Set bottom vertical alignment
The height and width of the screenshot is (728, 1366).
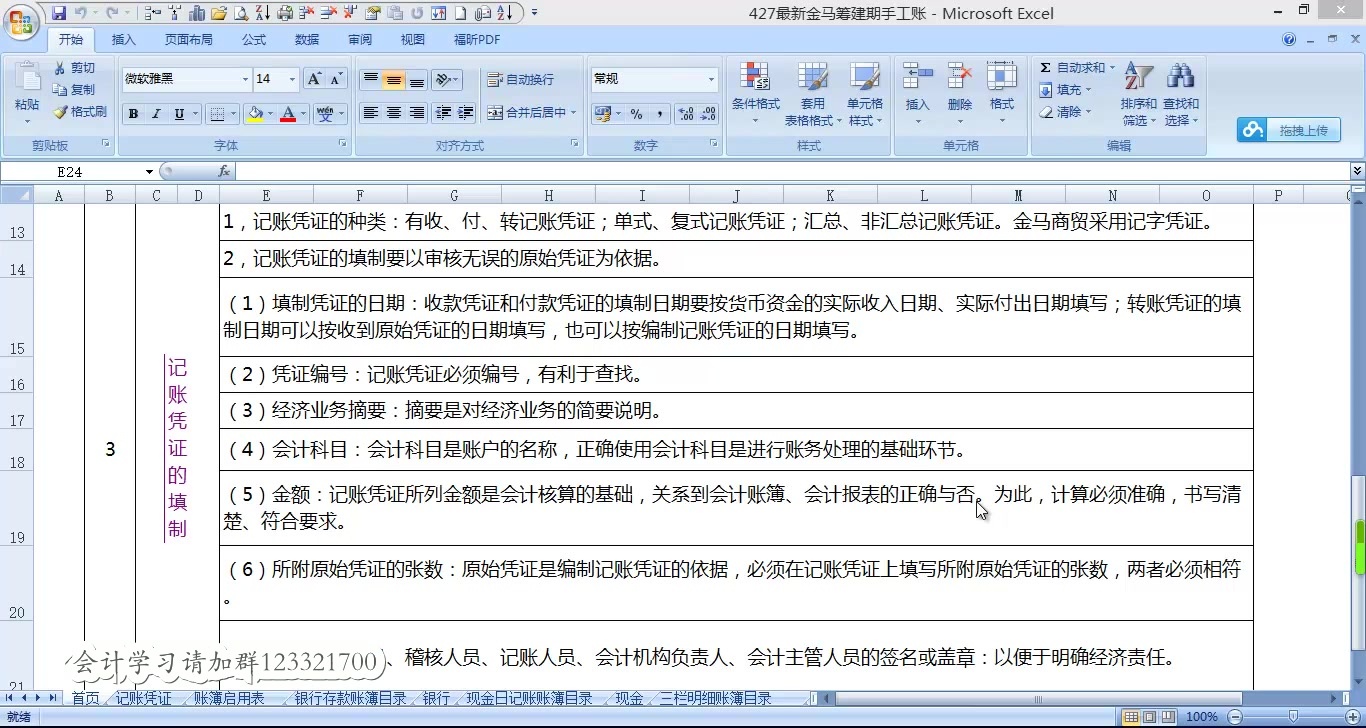(417, 80)
